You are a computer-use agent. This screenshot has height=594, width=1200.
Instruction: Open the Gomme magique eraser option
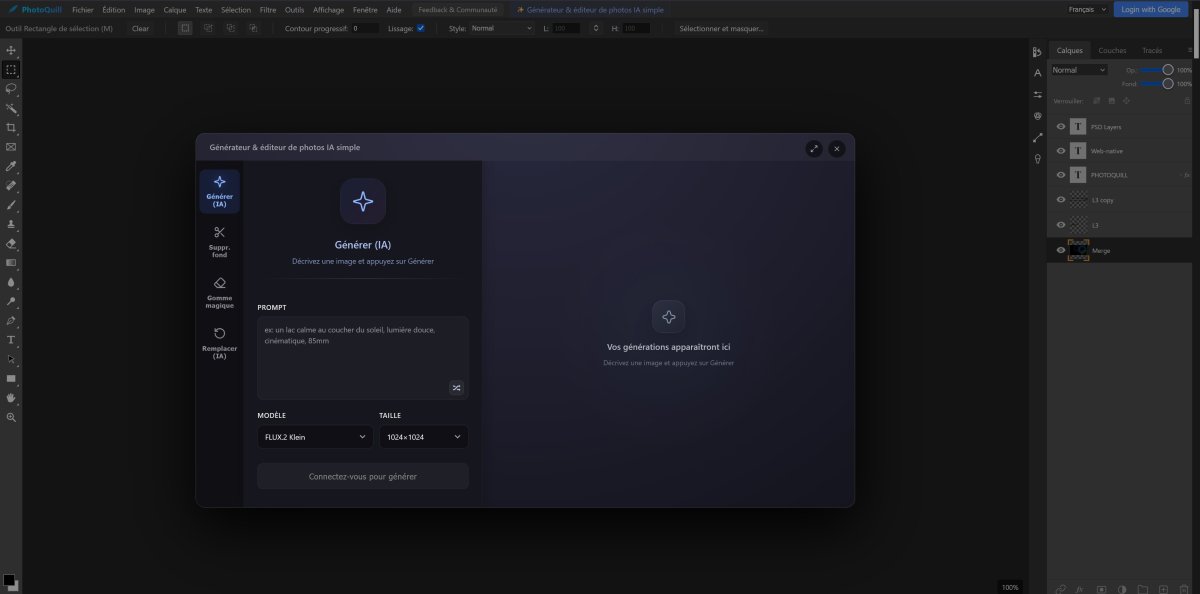(219, 293)
